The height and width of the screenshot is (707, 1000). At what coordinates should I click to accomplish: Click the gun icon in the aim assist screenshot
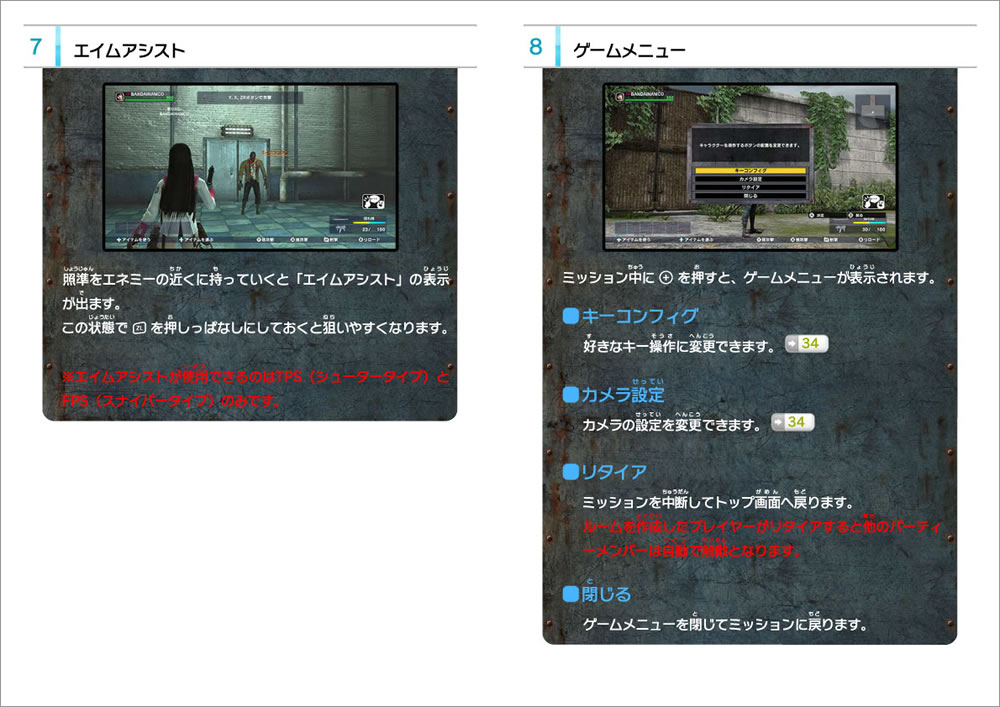coord(340,228)
